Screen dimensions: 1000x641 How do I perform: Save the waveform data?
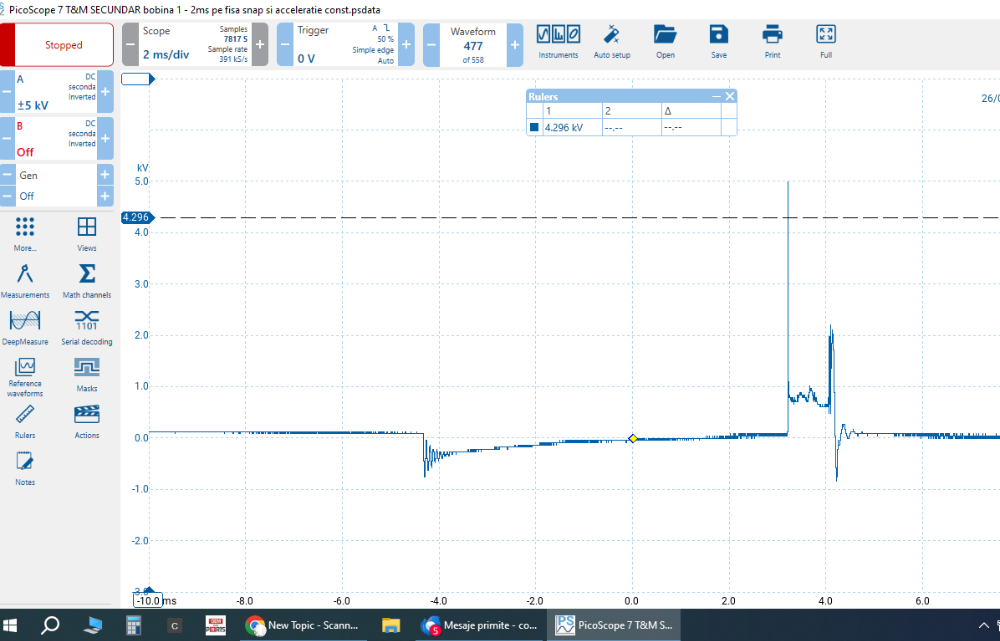coord(719,40)
